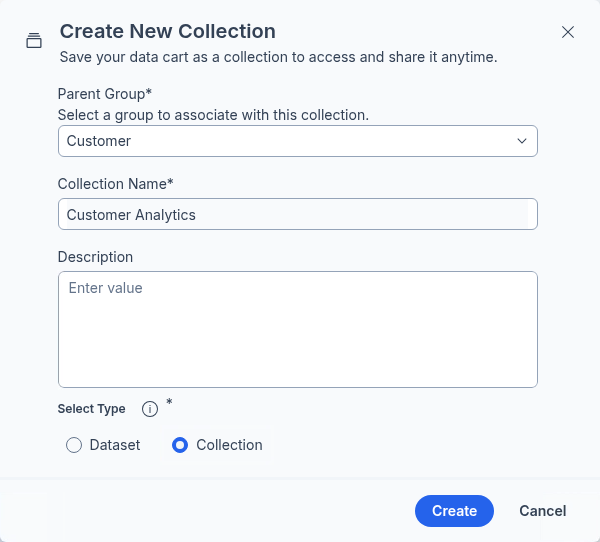Click the data cart subtitle text
This screenshot has width=600, height=542.
279,57
